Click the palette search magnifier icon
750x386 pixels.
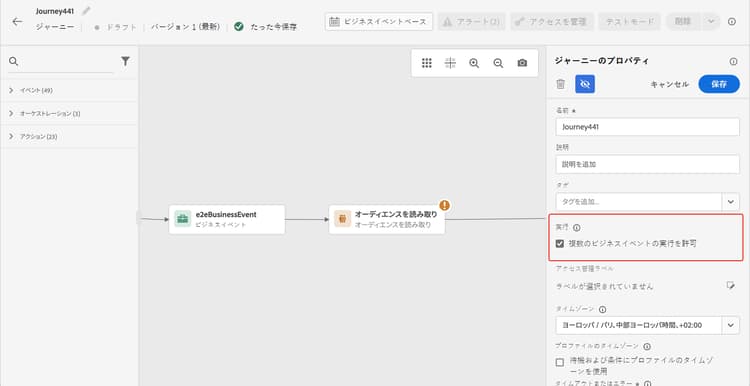13,61
